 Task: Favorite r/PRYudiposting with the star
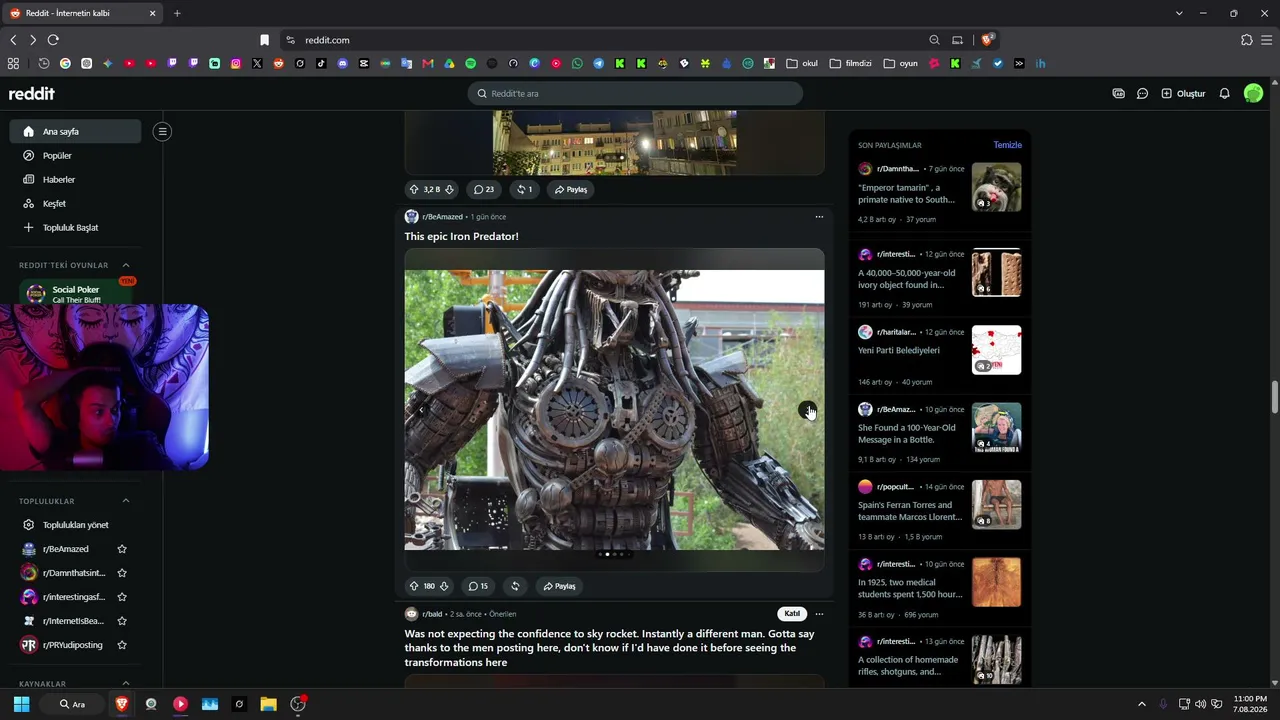click(122, 645)
